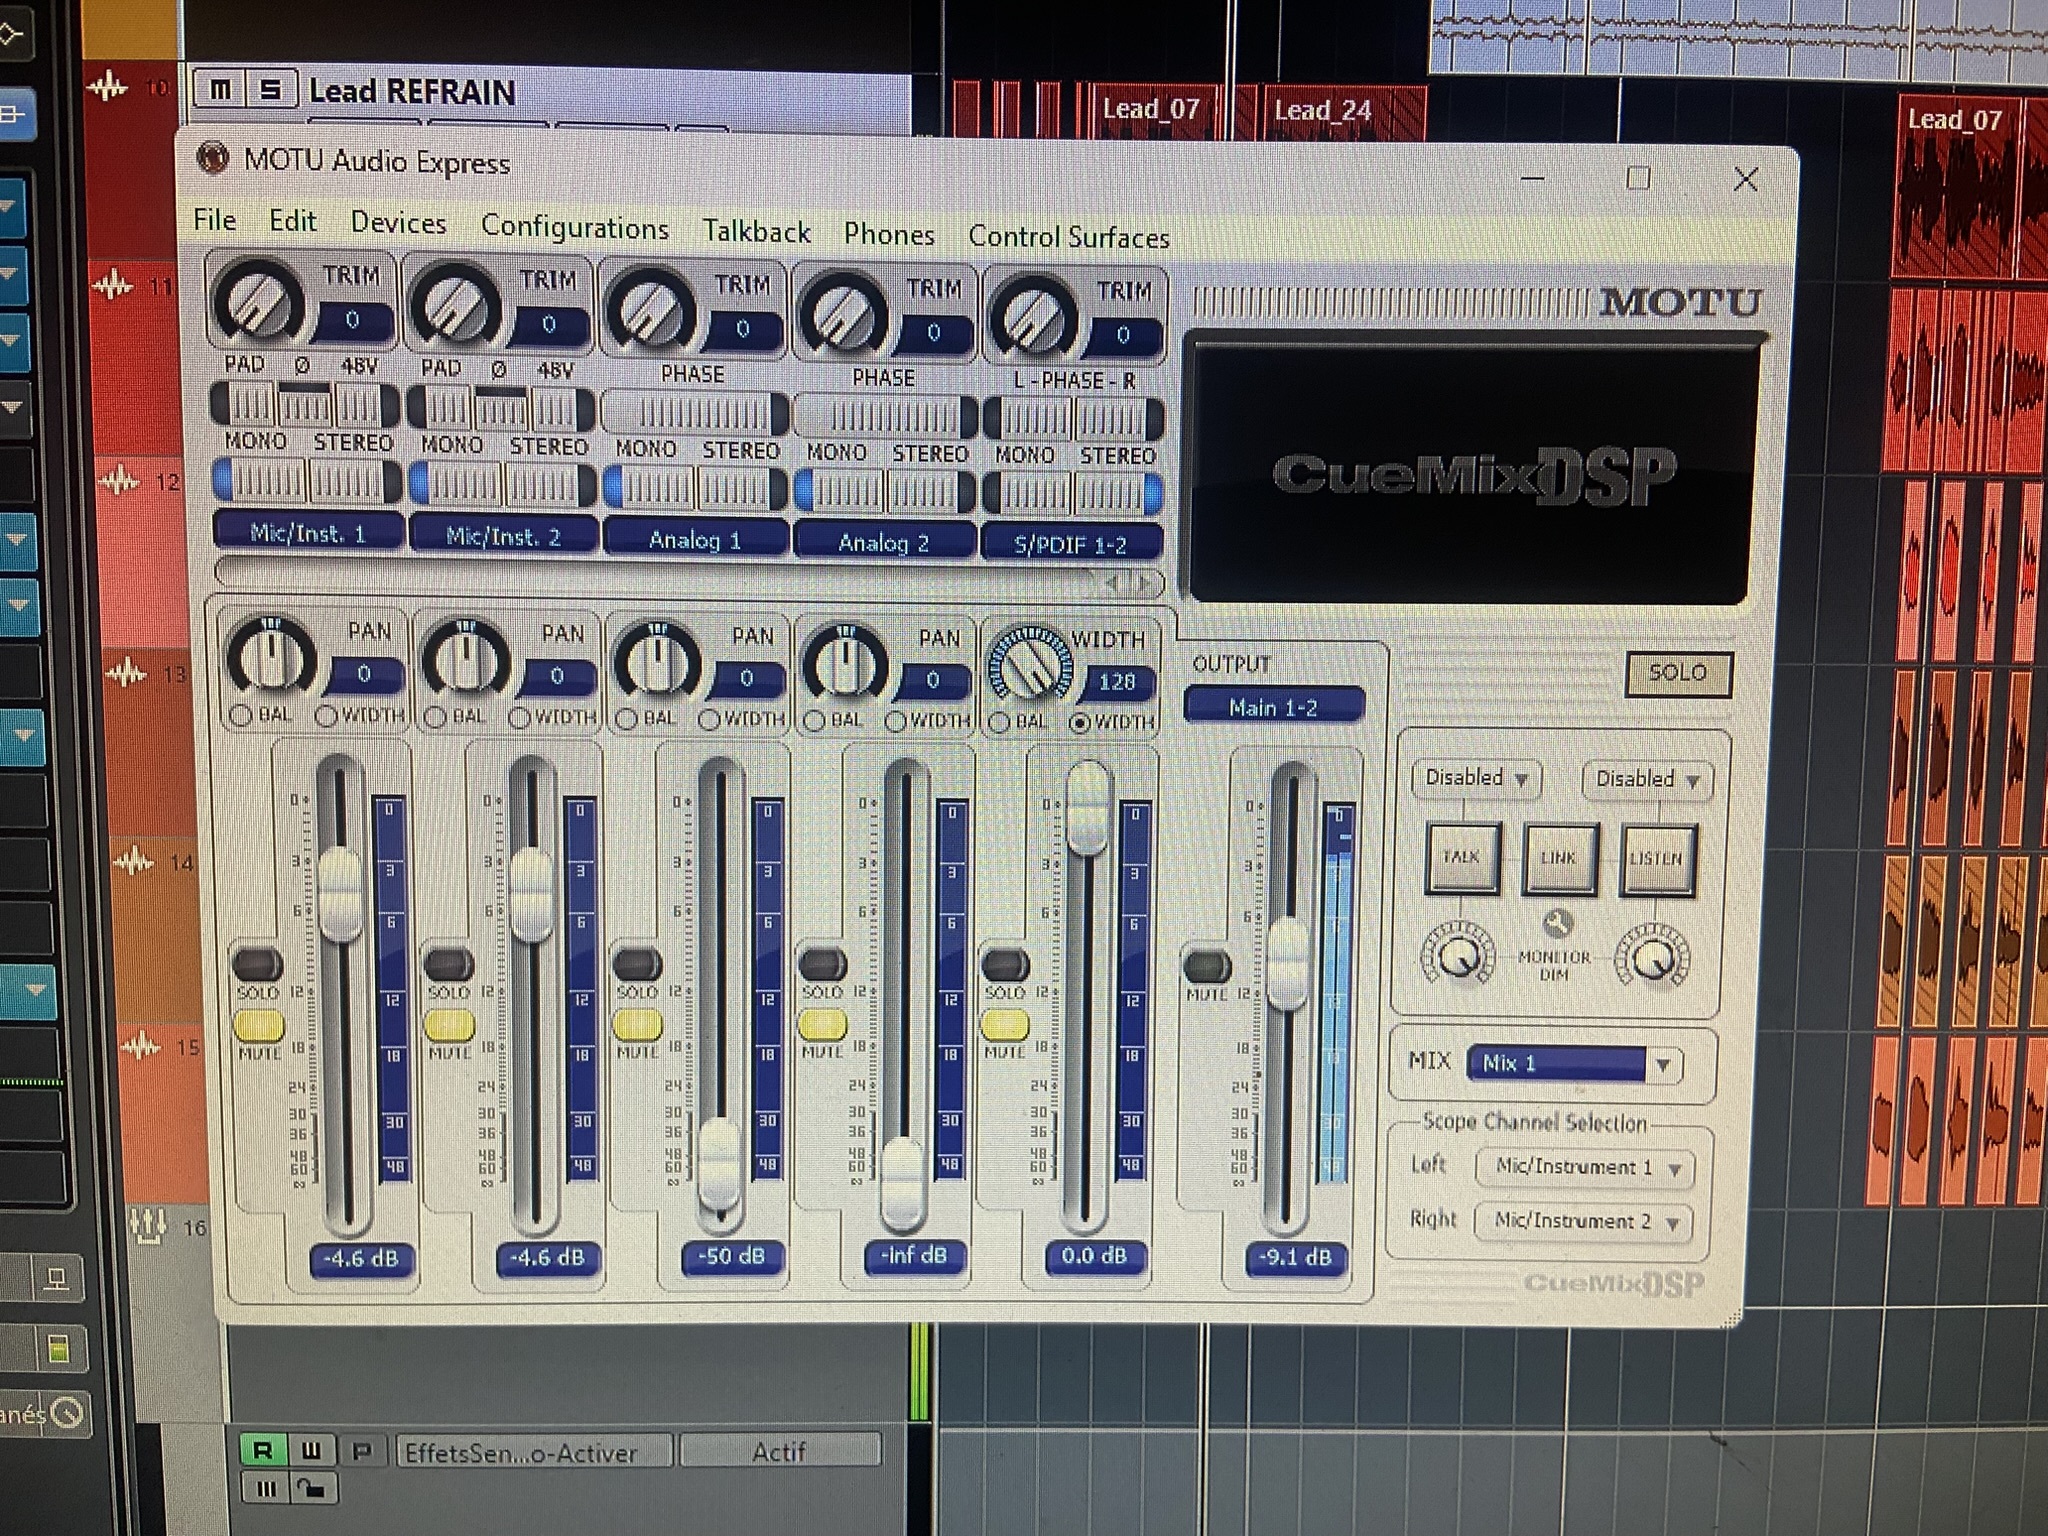Mute the Main 1-2 output

(x=1207, y=966)
